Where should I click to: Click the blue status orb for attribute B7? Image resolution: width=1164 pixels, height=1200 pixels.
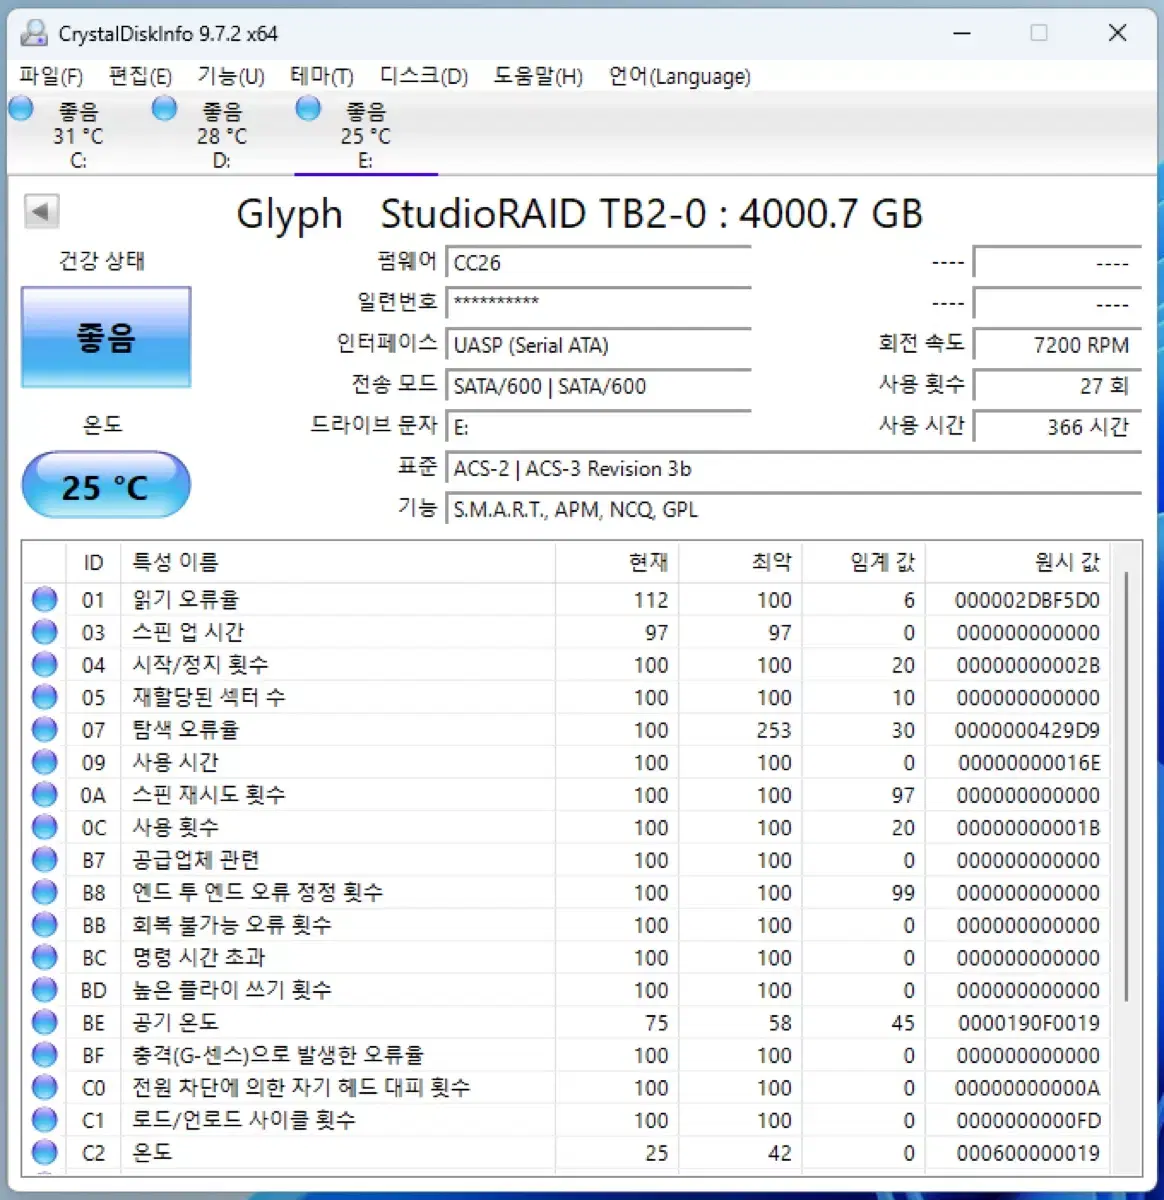pos(44,860)
